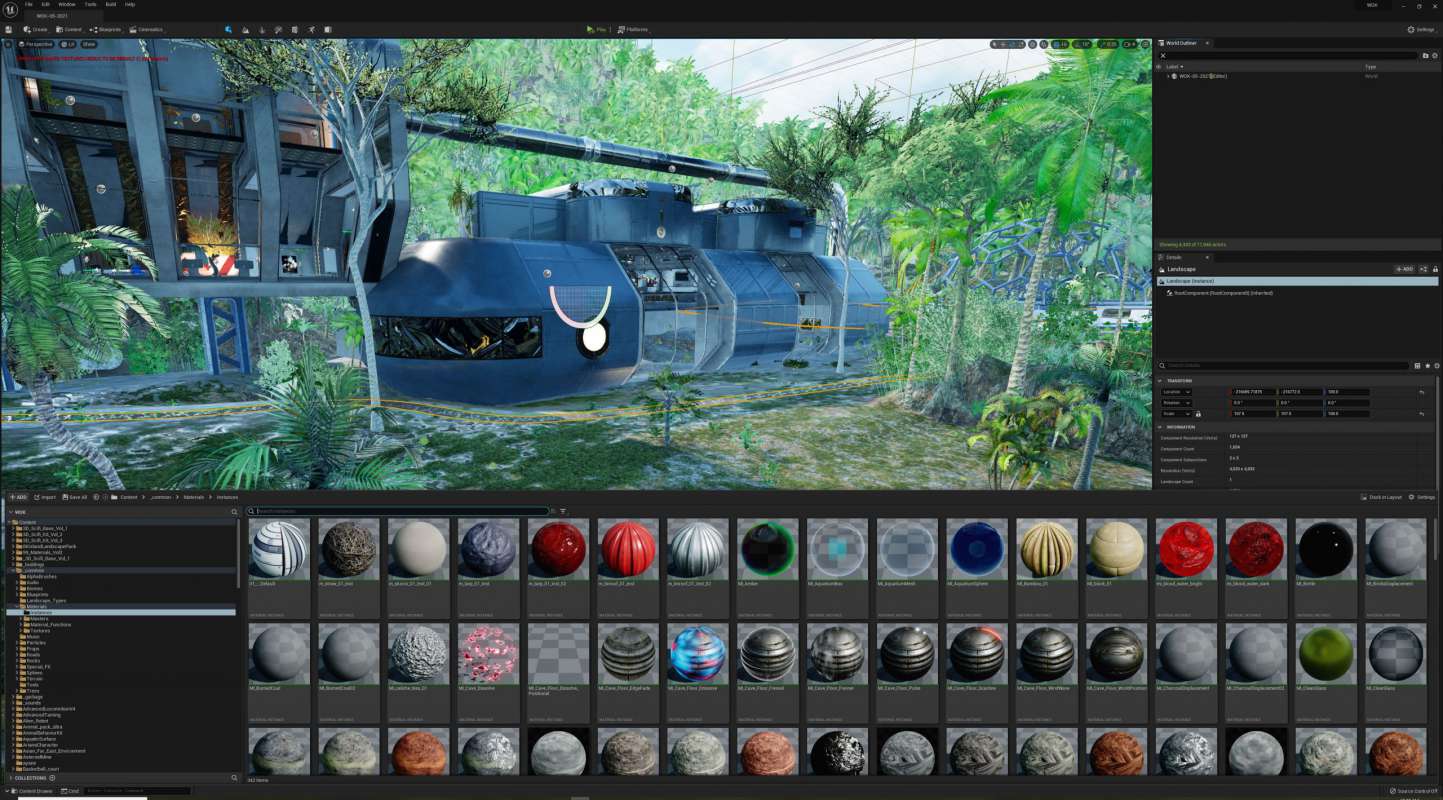The height and width of the screenshot is (800, 1443).
Task: Switch to Animation mode icon
Action: [311, 30]
